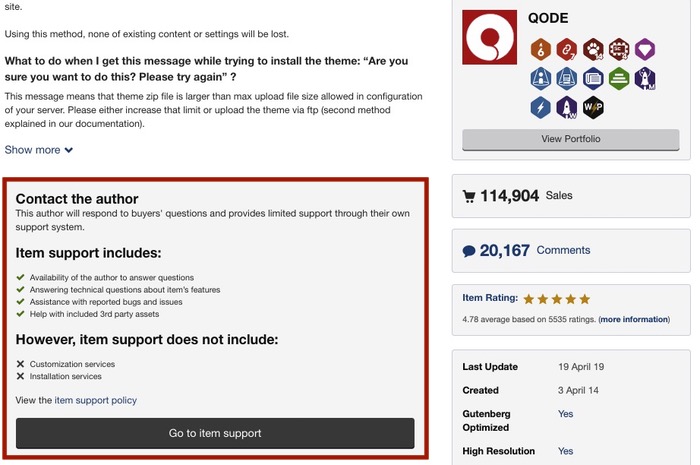Click the blue newspaper-style badge
The image size is (700, 465).
(593, 79)
